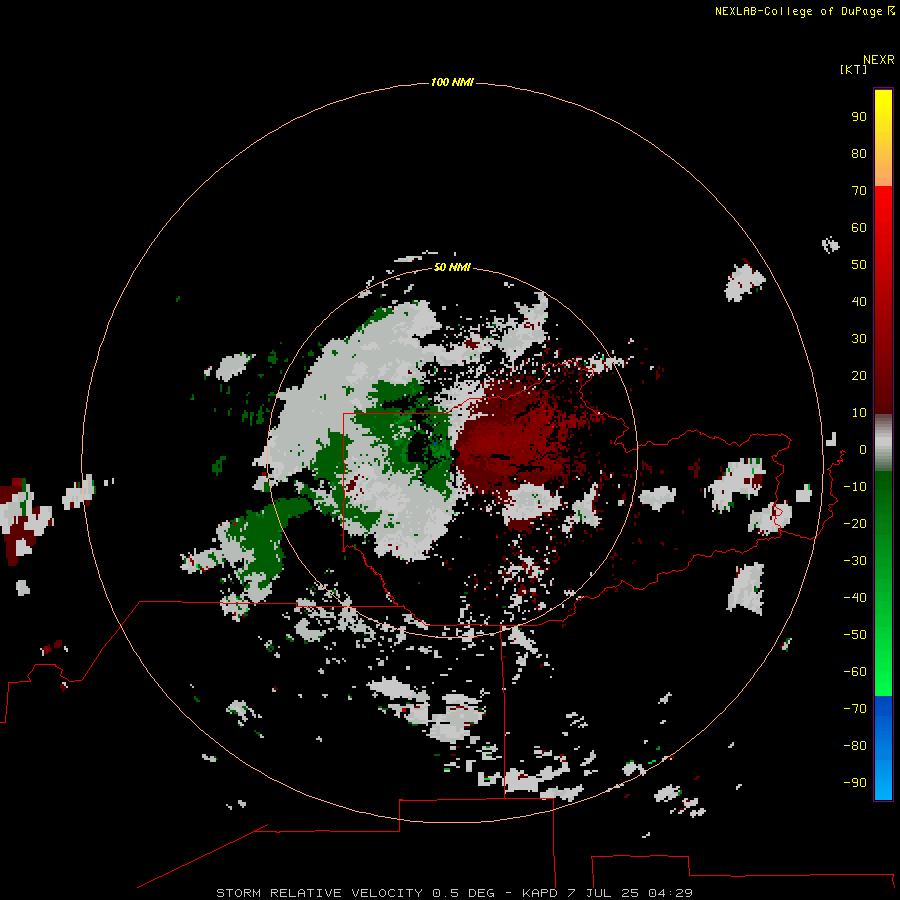
Task: Click the 30 value on the velocity scale
Action: tap(859, 339)
